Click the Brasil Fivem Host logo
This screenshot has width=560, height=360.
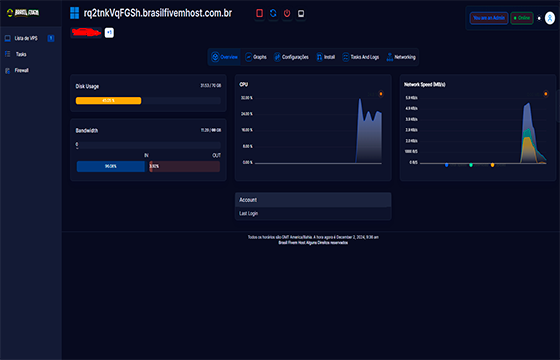(23, 13)
